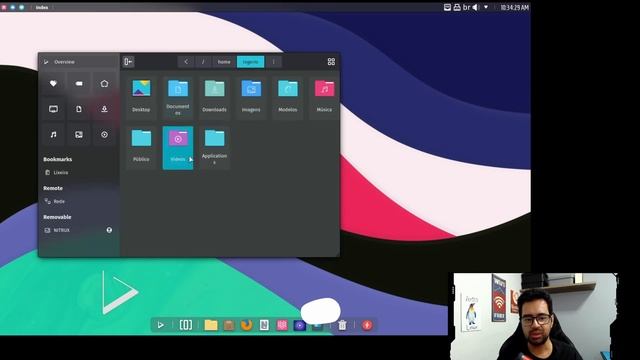
Task: Launch file manager from dock
Action: [211, 325]
